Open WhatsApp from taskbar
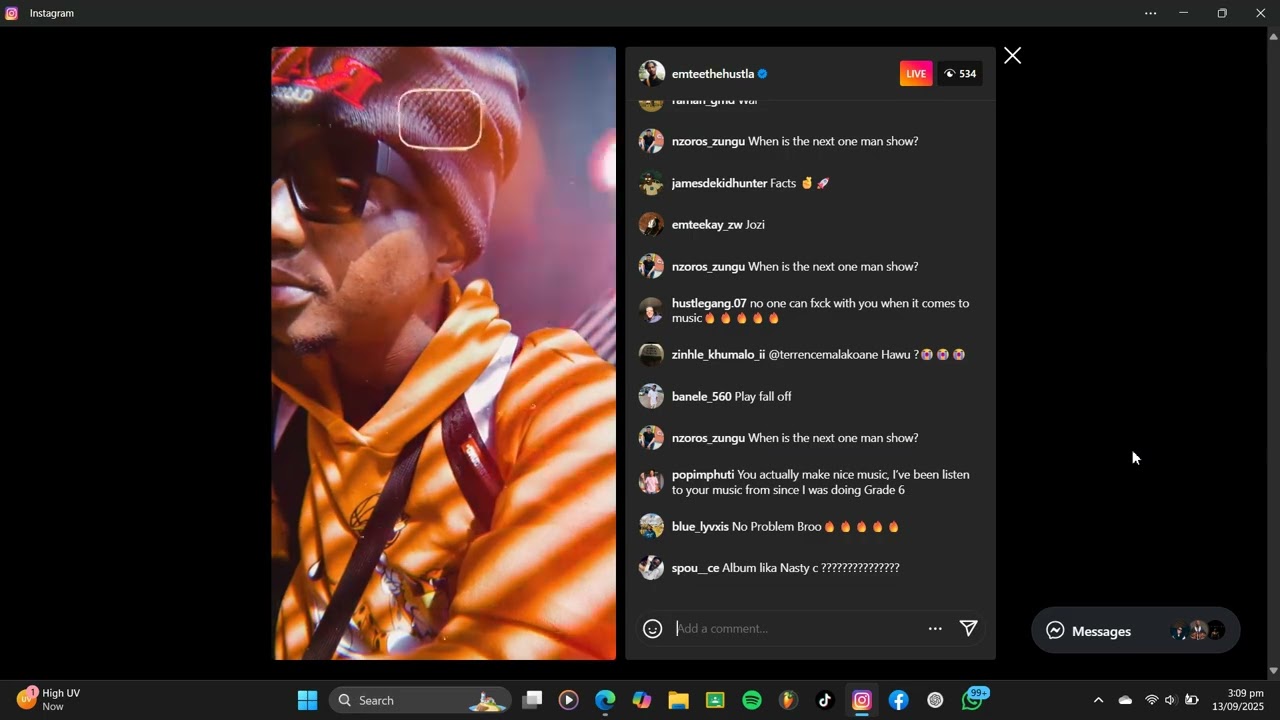 (x=973, y=700)
